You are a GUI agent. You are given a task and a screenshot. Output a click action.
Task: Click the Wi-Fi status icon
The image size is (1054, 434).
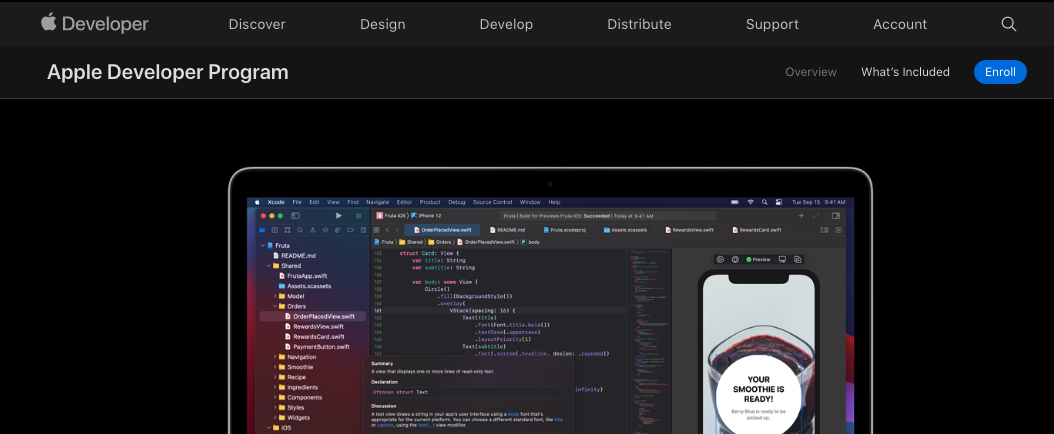click(751, 202)
